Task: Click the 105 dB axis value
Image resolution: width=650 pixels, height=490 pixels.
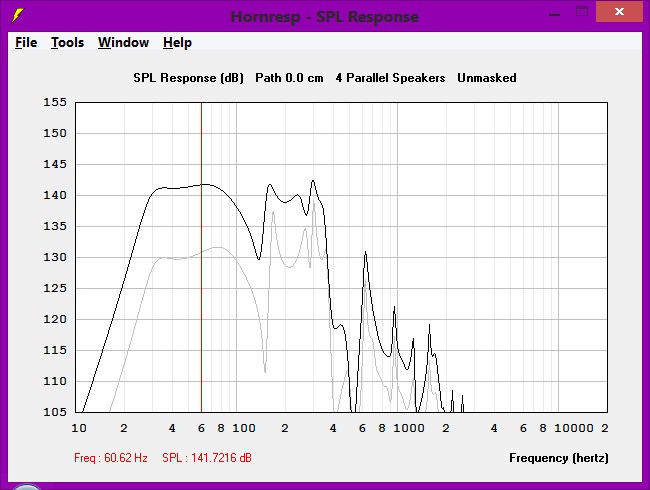Action: tap(55, 412)
